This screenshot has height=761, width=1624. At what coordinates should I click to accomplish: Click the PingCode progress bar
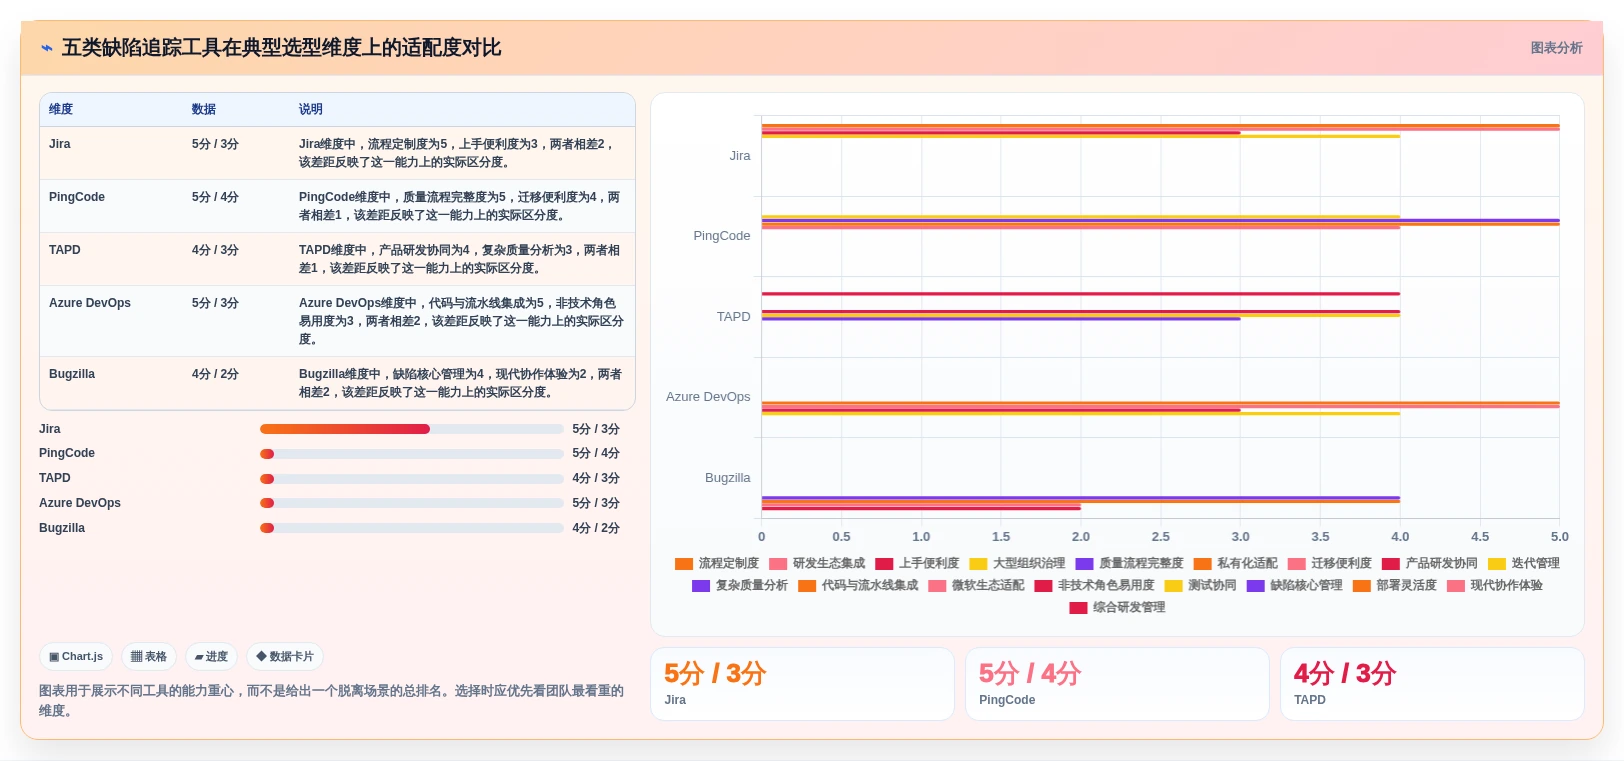point(411,454)
